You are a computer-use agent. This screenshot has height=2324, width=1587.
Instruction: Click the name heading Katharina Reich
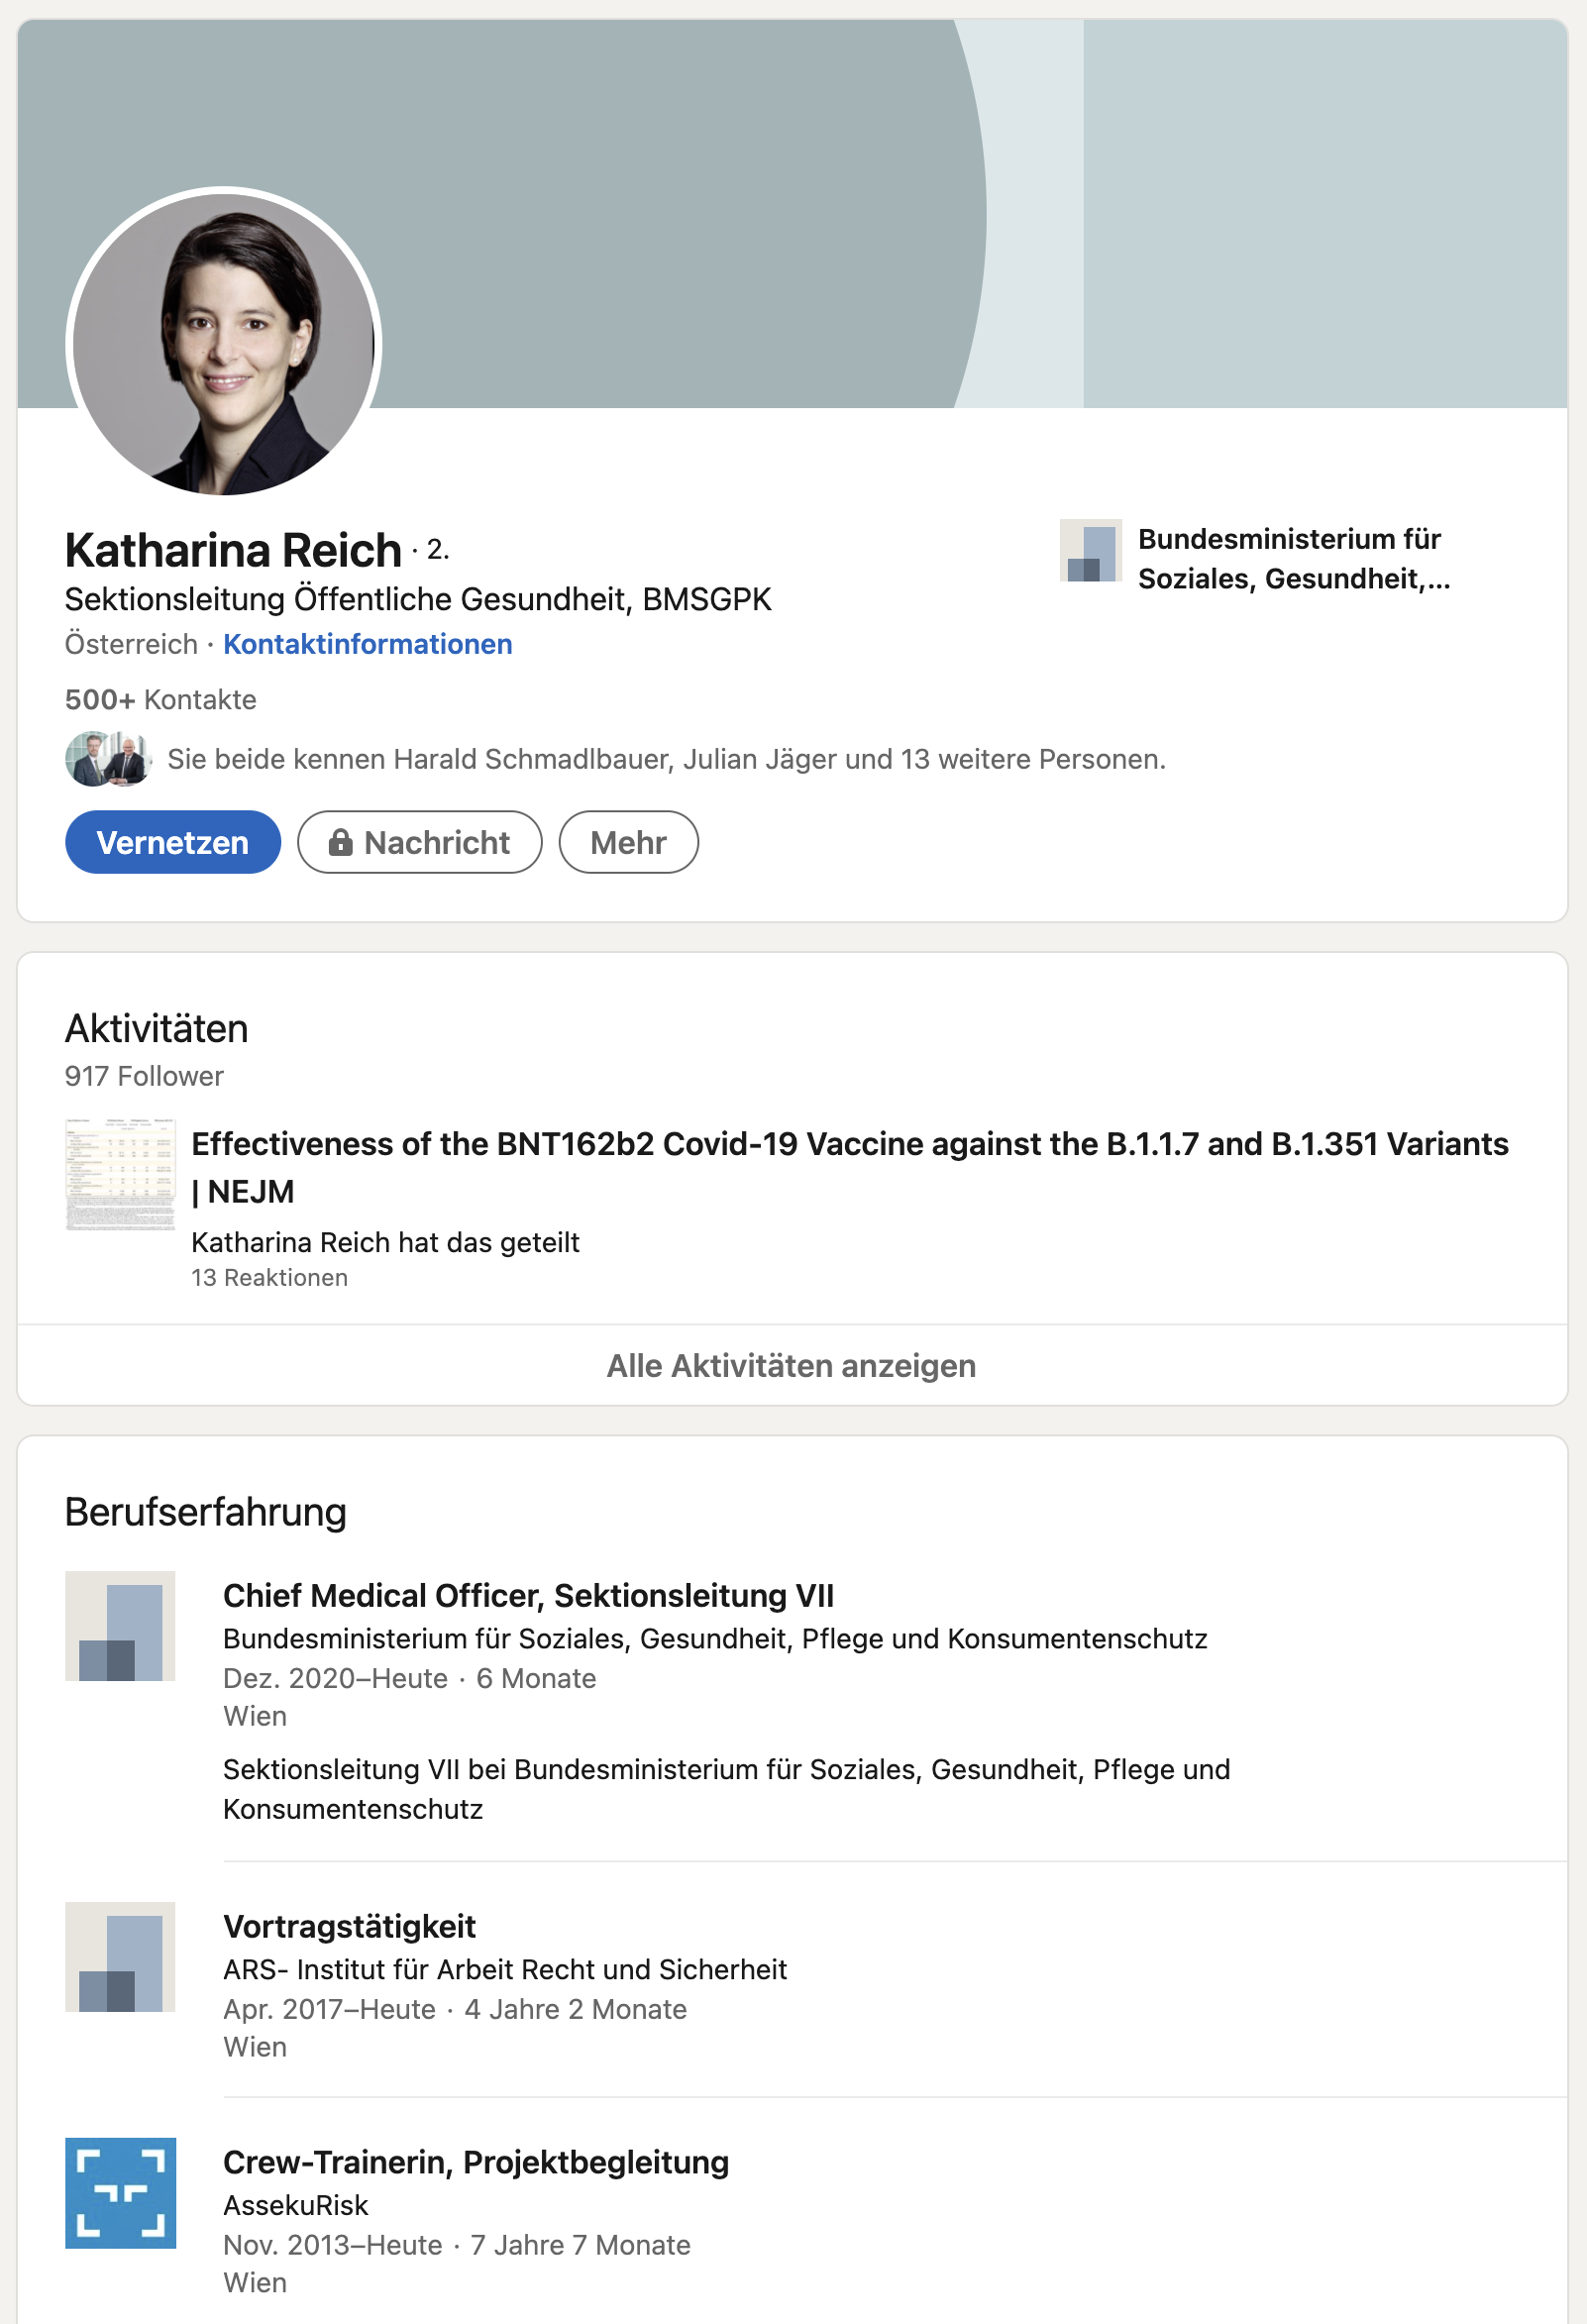click(233, 550)
